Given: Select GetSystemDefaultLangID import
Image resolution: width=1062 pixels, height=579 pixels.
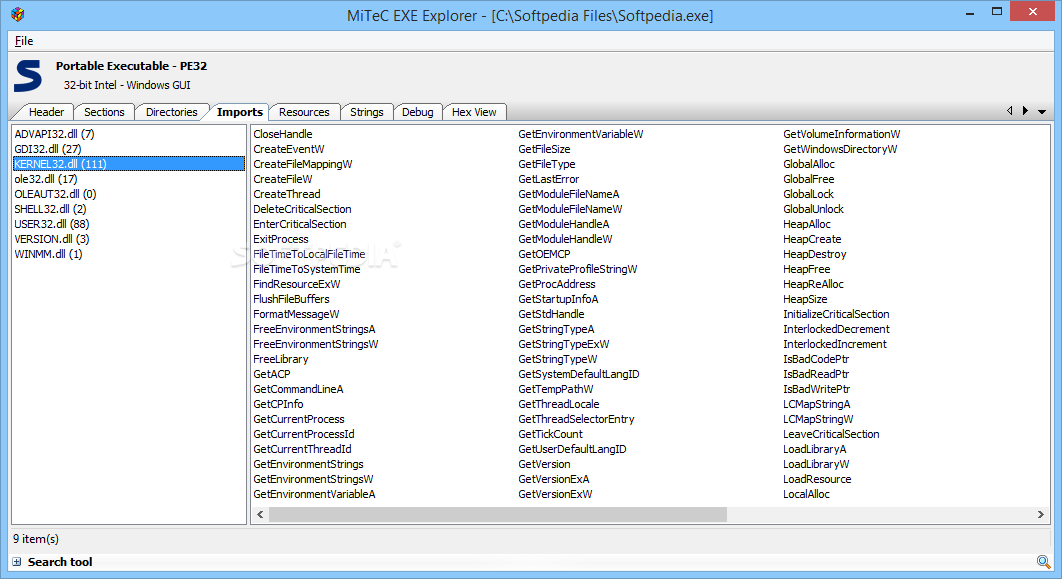Looking at the screenshot, I should (579, 374).
